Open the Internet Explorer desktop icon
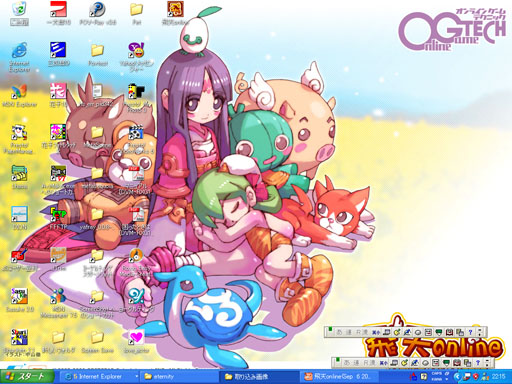Viewport: 512px width, 384px height. coord(19,57)
